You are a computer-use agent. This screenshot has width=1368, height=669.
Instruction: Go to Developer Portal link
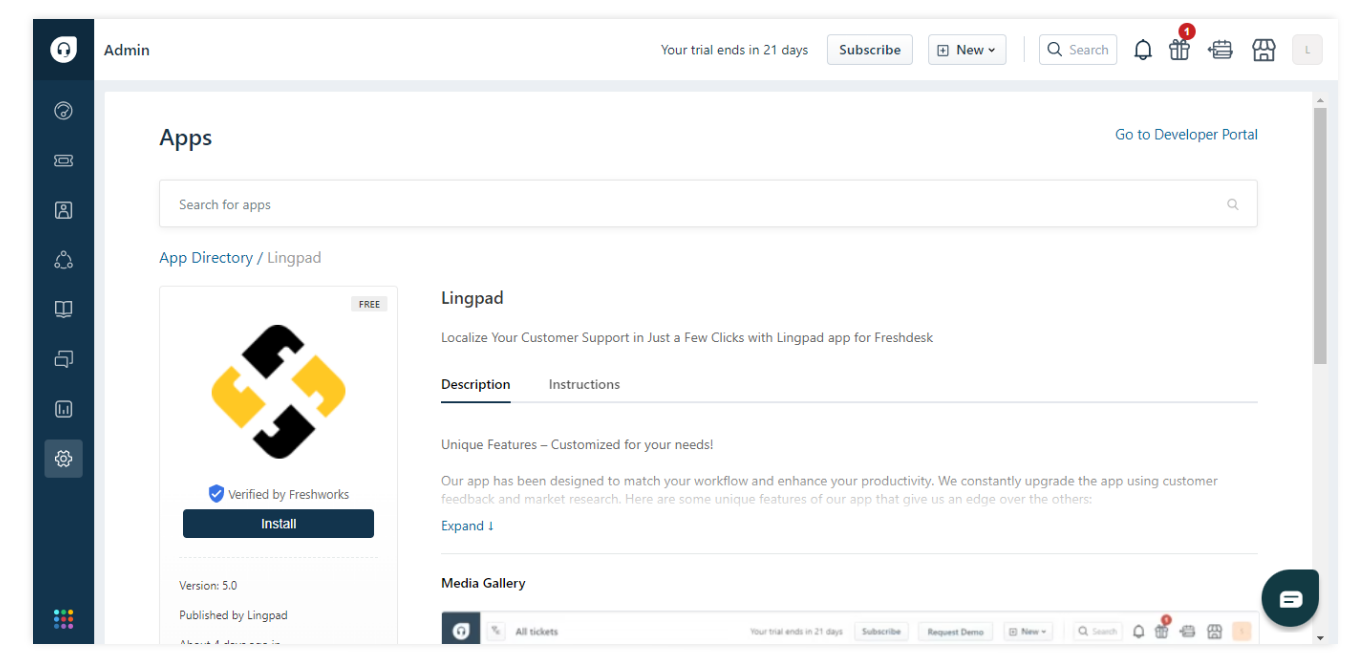tap(1186, 135)
